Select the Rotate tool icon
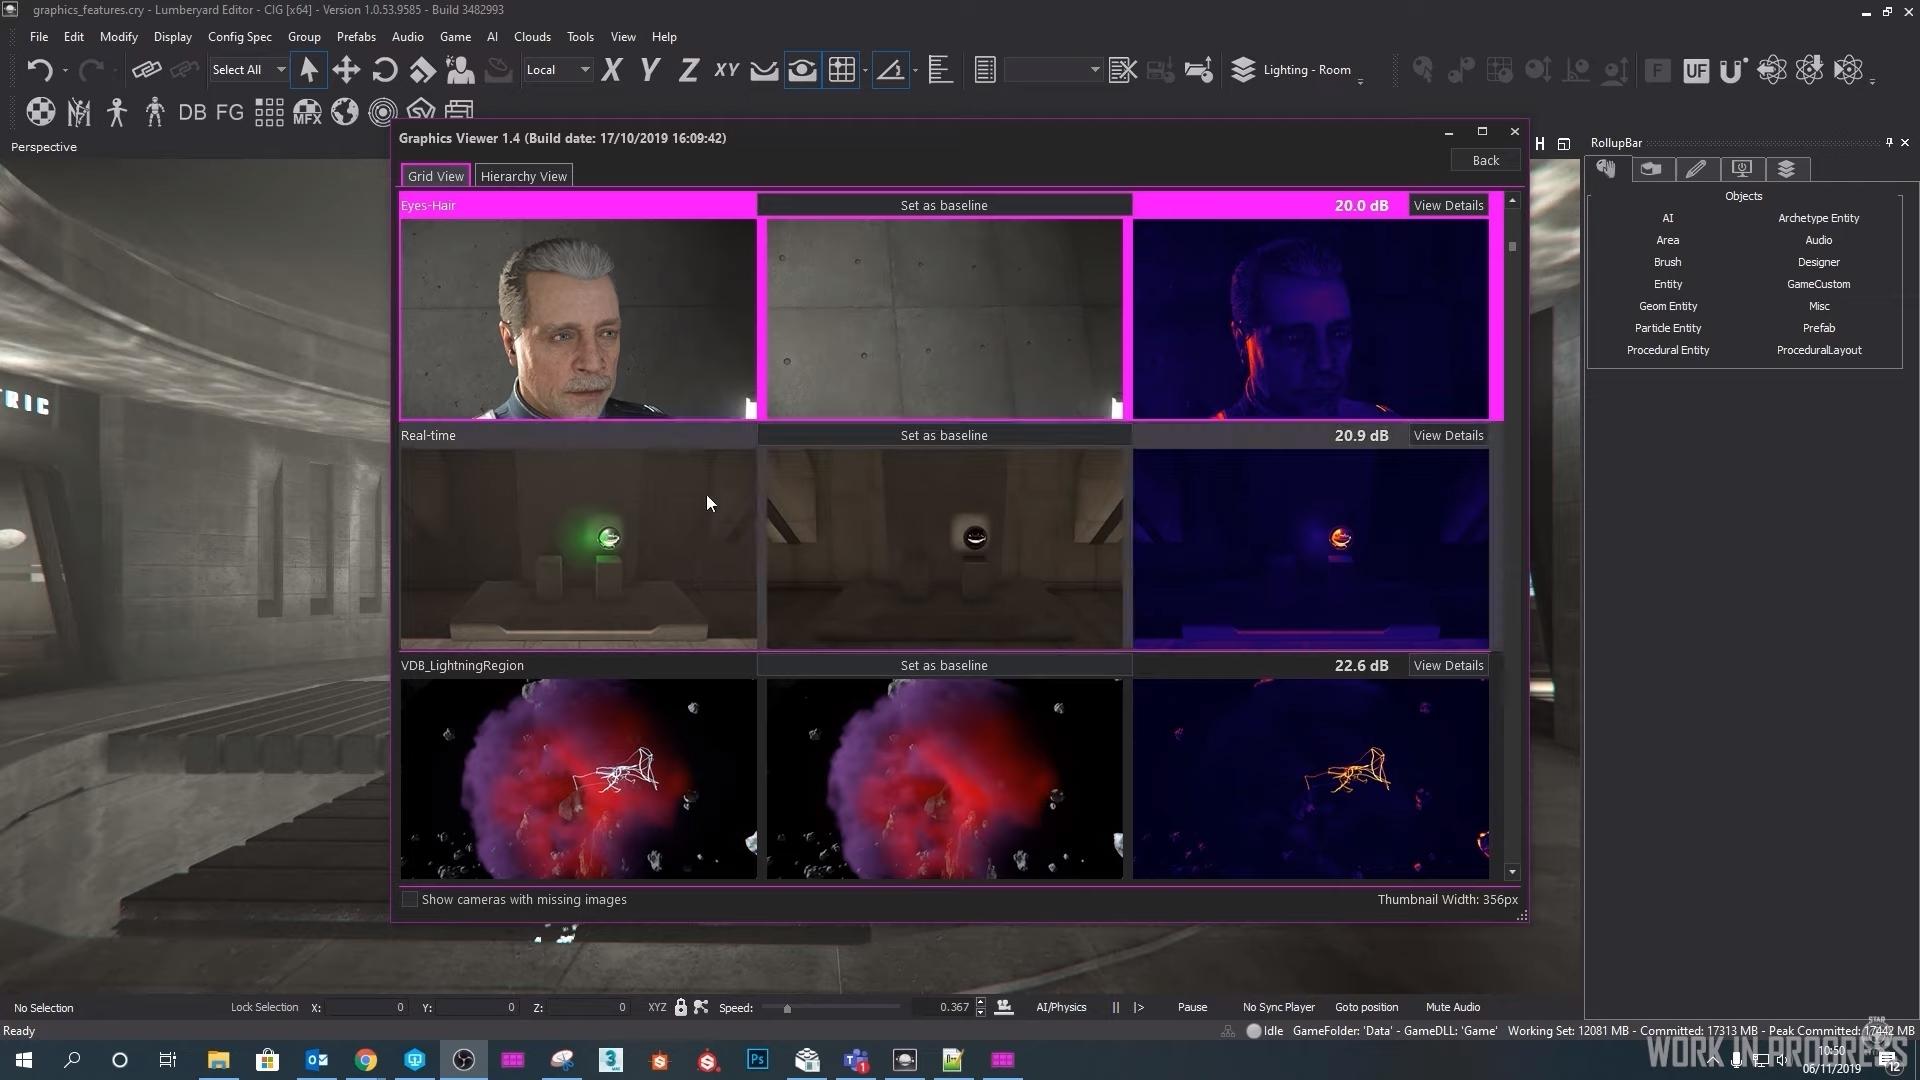Image resolution: width=1920 pixels, height=1080 pixels. 384,70
